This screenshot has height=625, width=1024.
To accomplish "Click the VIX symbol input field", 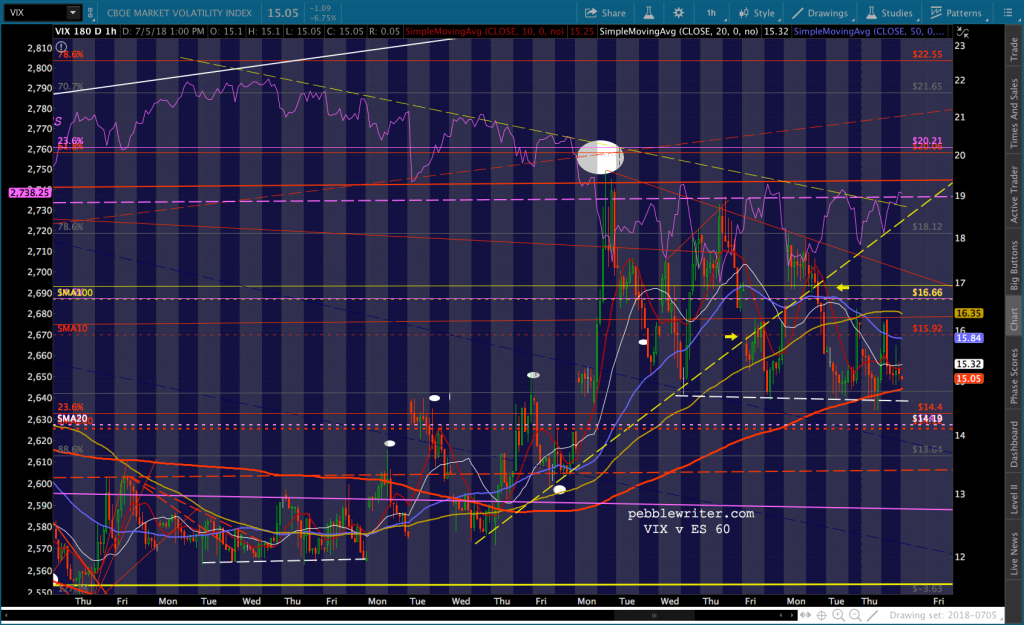I will 35,13.
